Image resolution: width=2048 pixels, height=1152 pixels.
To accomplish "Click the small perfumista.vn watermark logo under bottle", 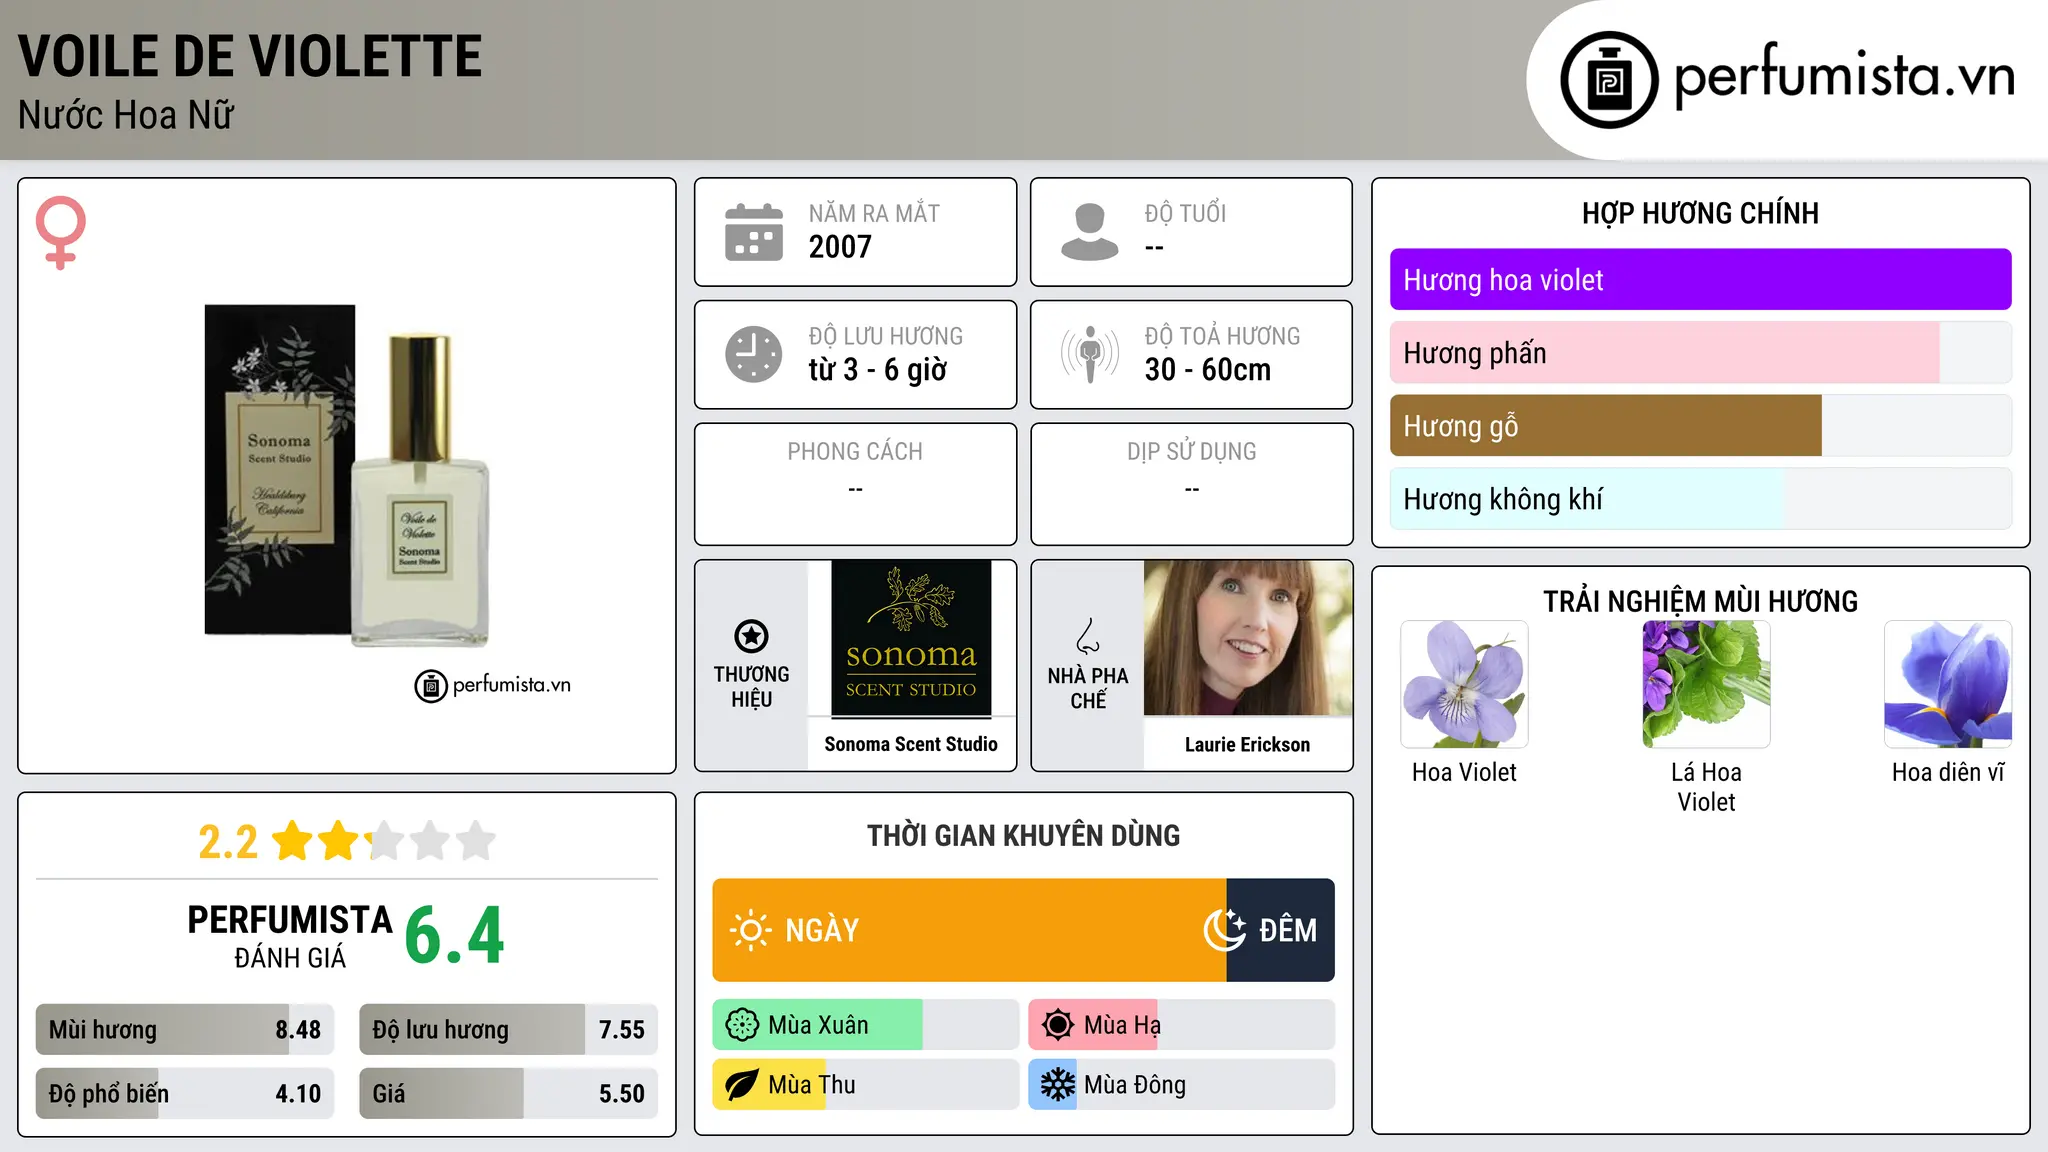I will (x=493, y=686).
